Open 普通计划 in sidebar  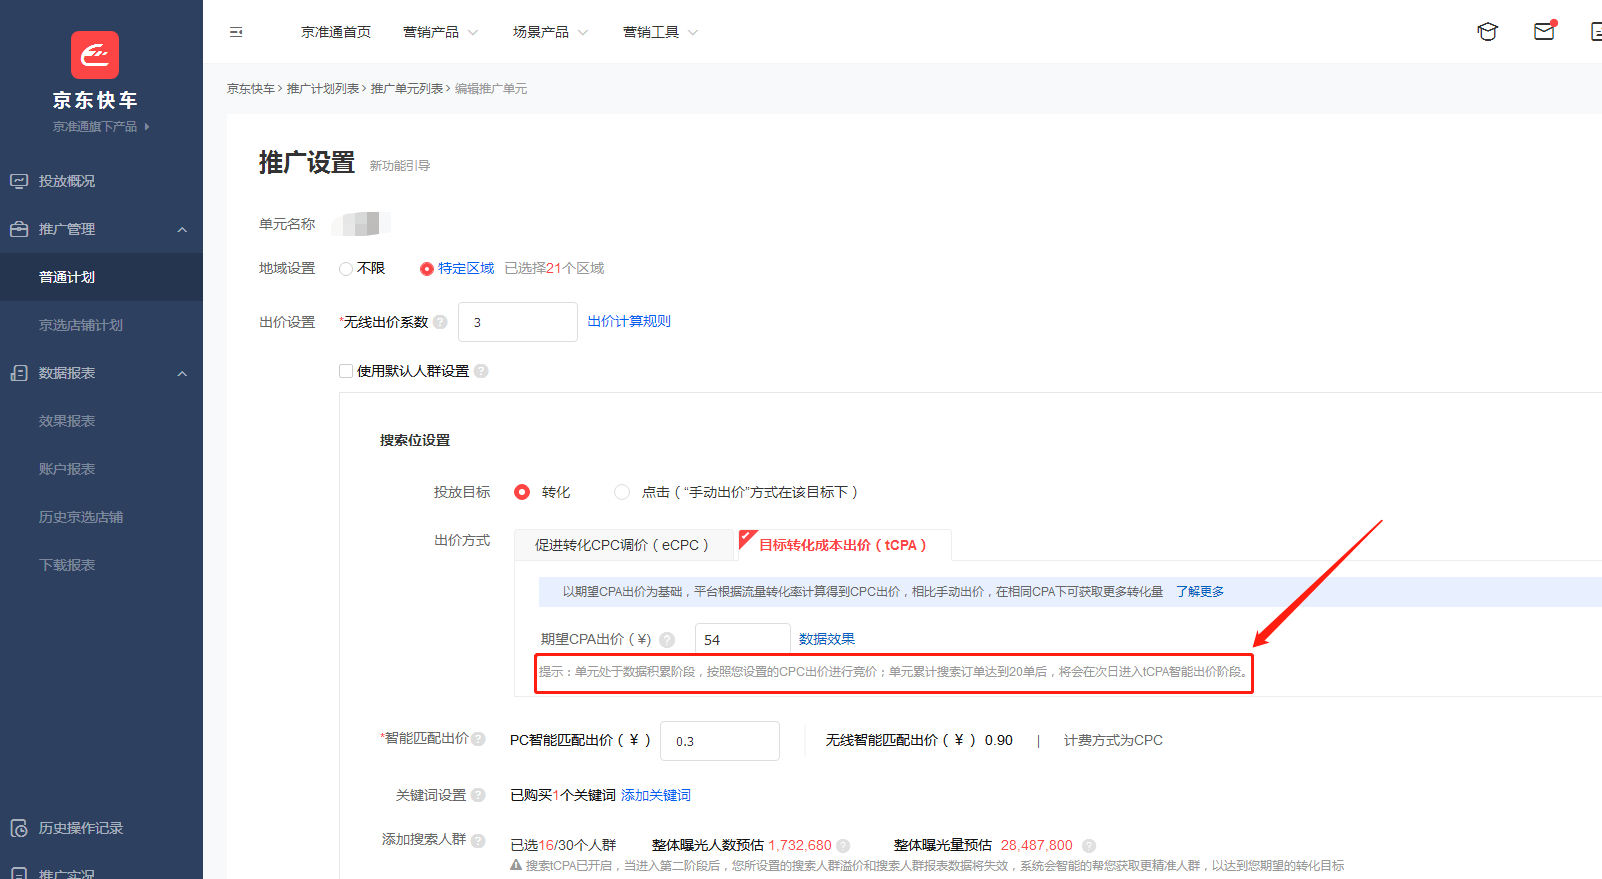(x=101, y=277)
